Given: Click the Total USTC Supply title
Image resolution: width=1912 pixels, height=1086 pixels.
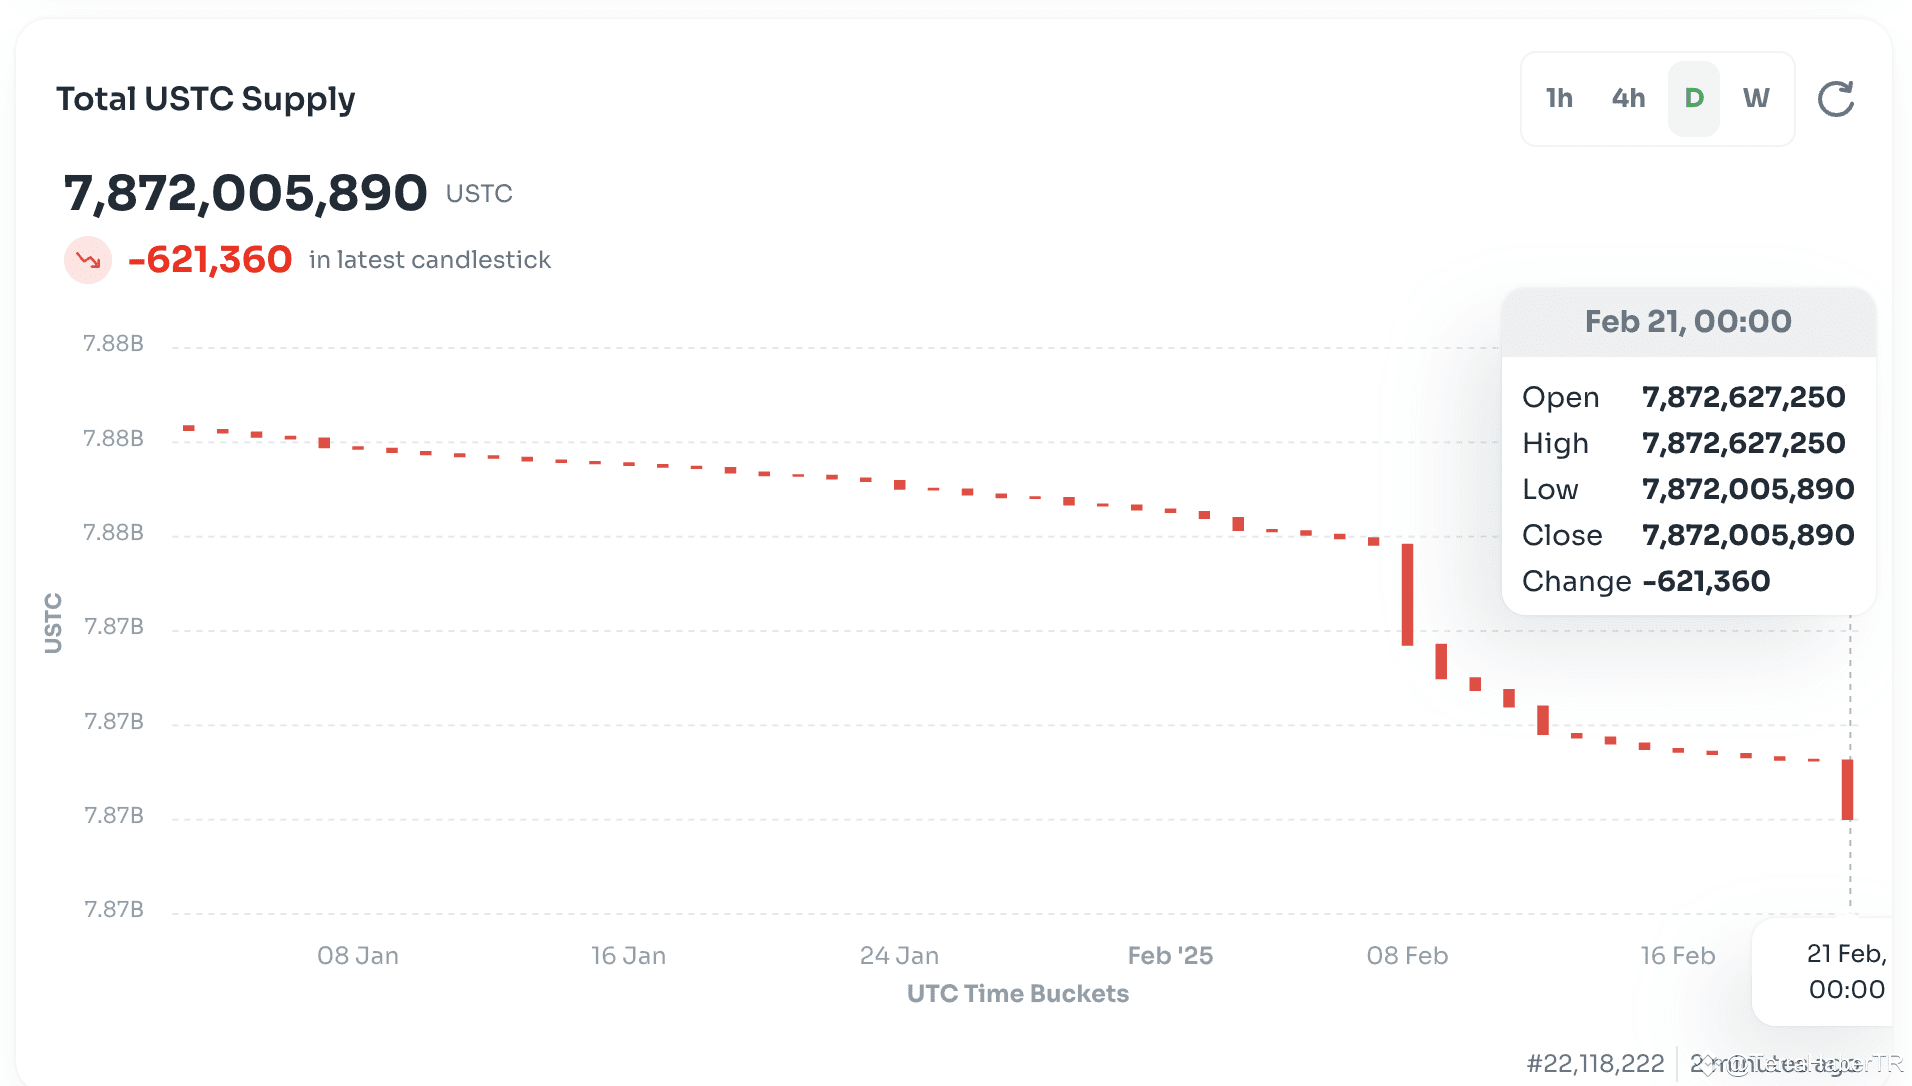Looking at the screenshot, I should pyautogui.click(x=205, y=98).
